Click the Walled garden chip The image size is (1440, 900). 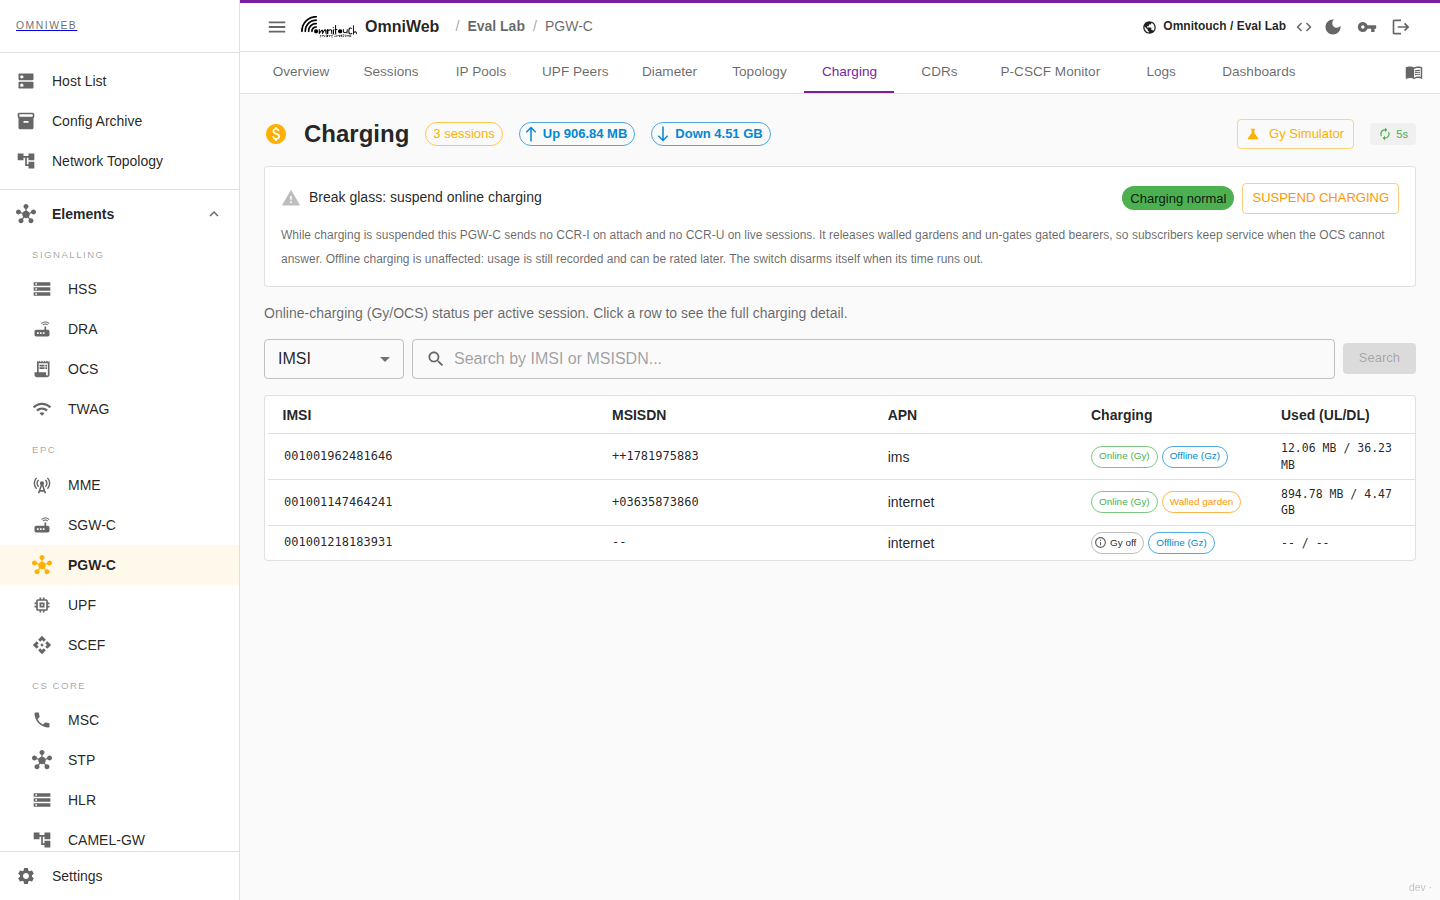click(1201, 502)
